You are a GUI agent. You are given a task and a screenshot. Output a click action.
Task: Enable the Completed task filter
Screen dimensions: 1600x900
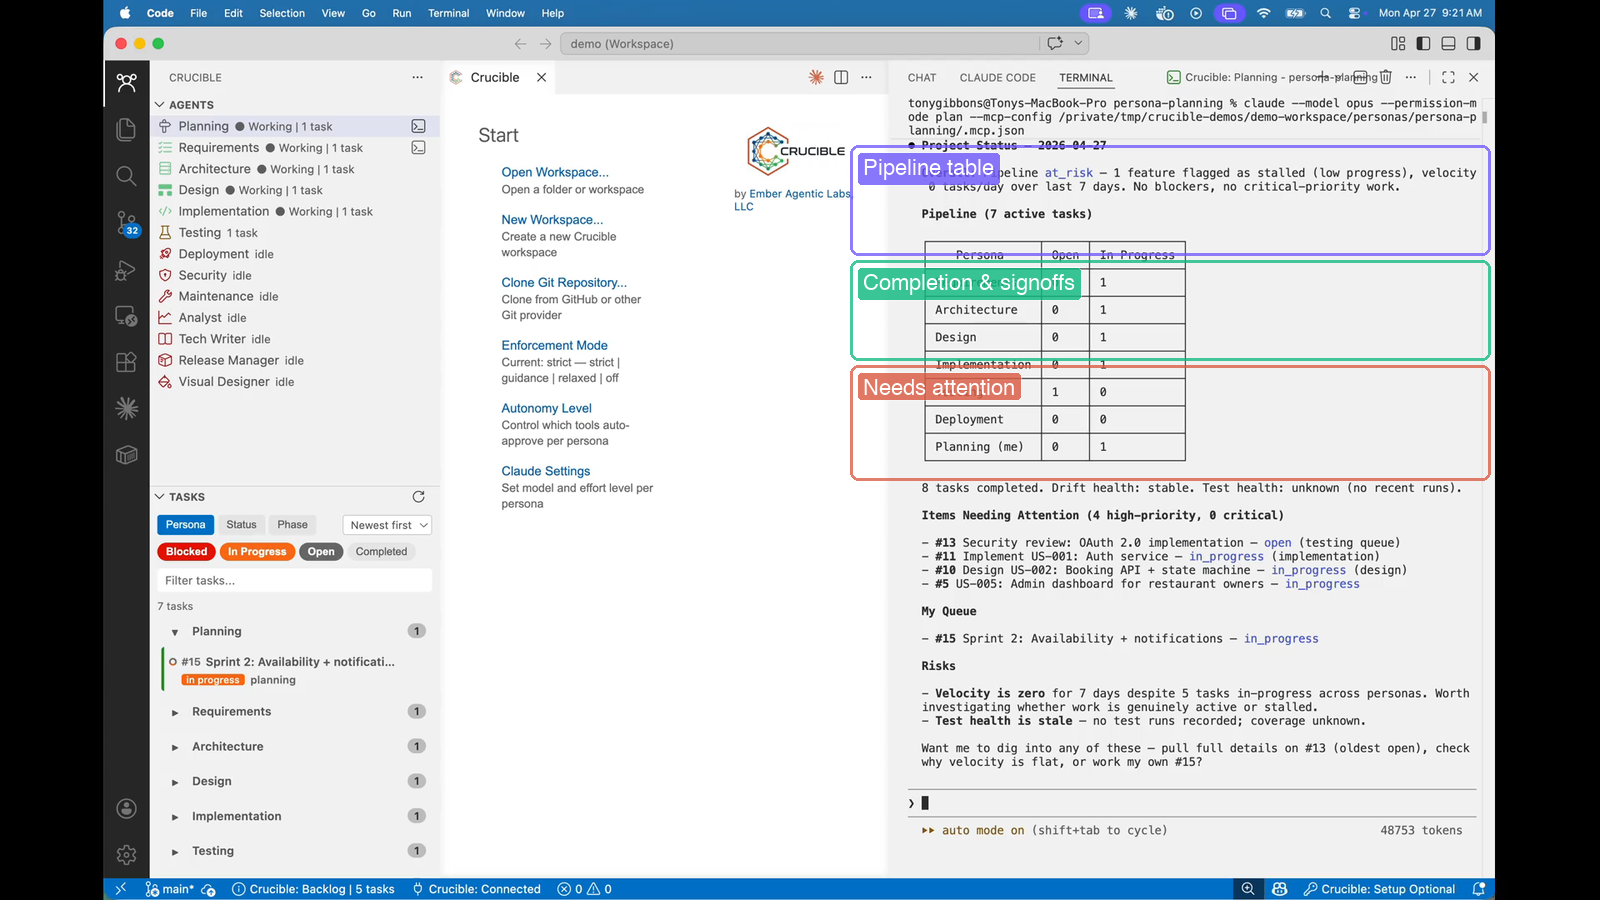(381, 551)
